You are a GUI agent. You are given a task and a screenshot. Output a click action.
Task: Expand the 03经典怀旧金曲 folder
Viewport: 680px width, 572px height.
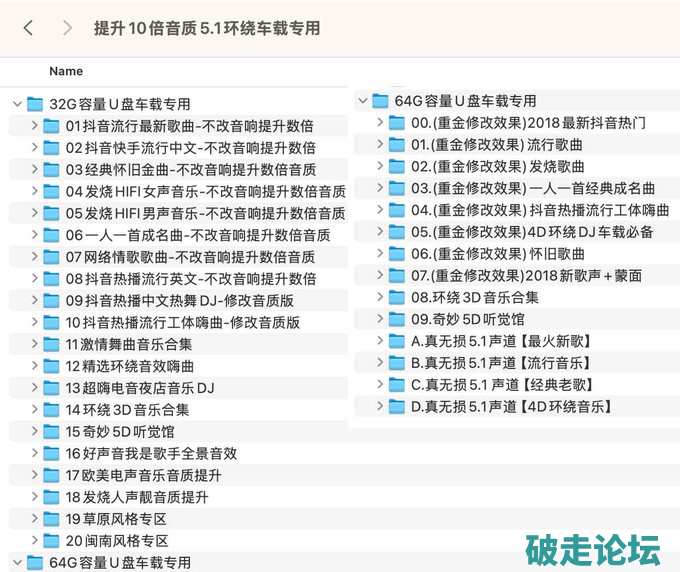(x=35, y=170)
